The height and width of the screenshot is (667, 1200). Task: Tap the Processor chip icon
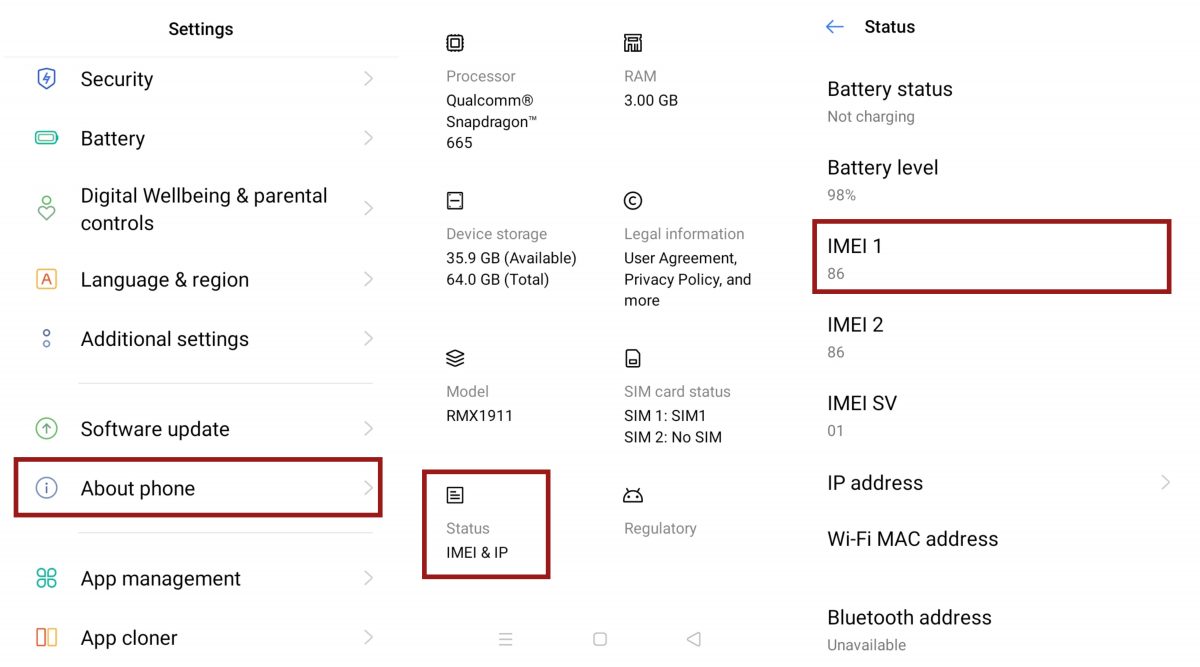click(455, 43)
